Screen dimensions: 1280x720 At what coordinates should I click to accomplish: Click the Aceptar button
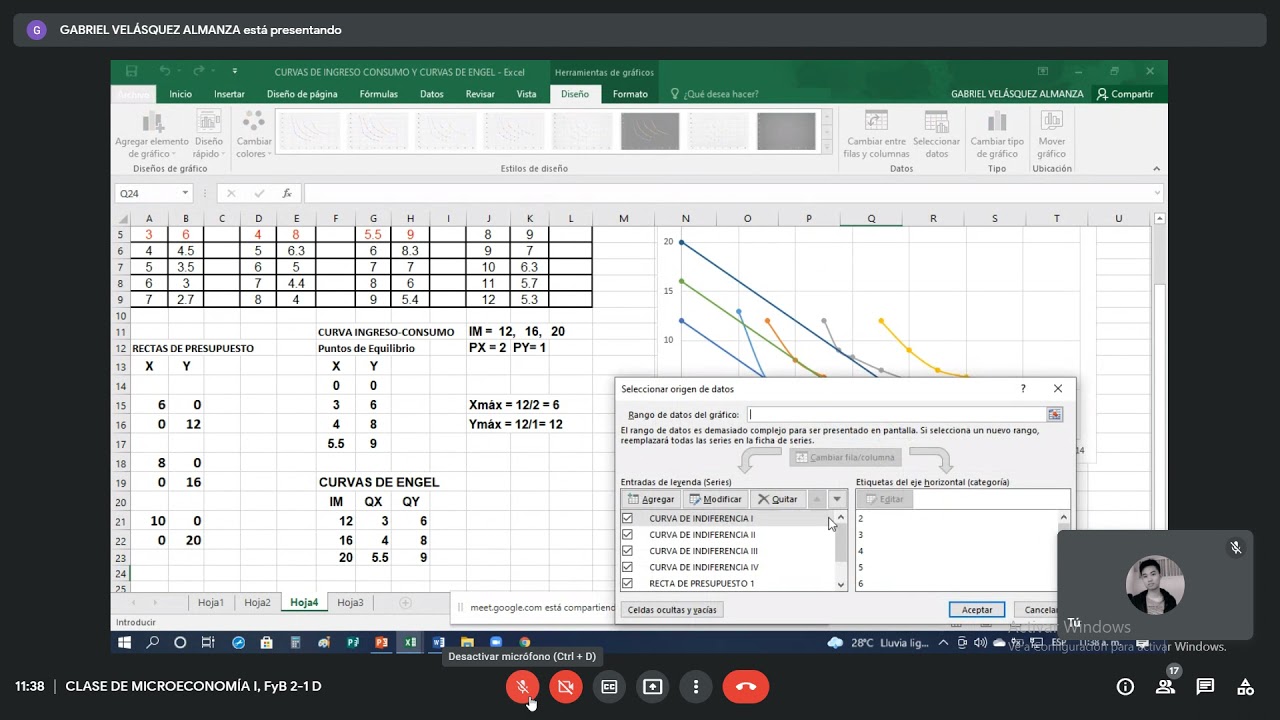coord(977,609)
